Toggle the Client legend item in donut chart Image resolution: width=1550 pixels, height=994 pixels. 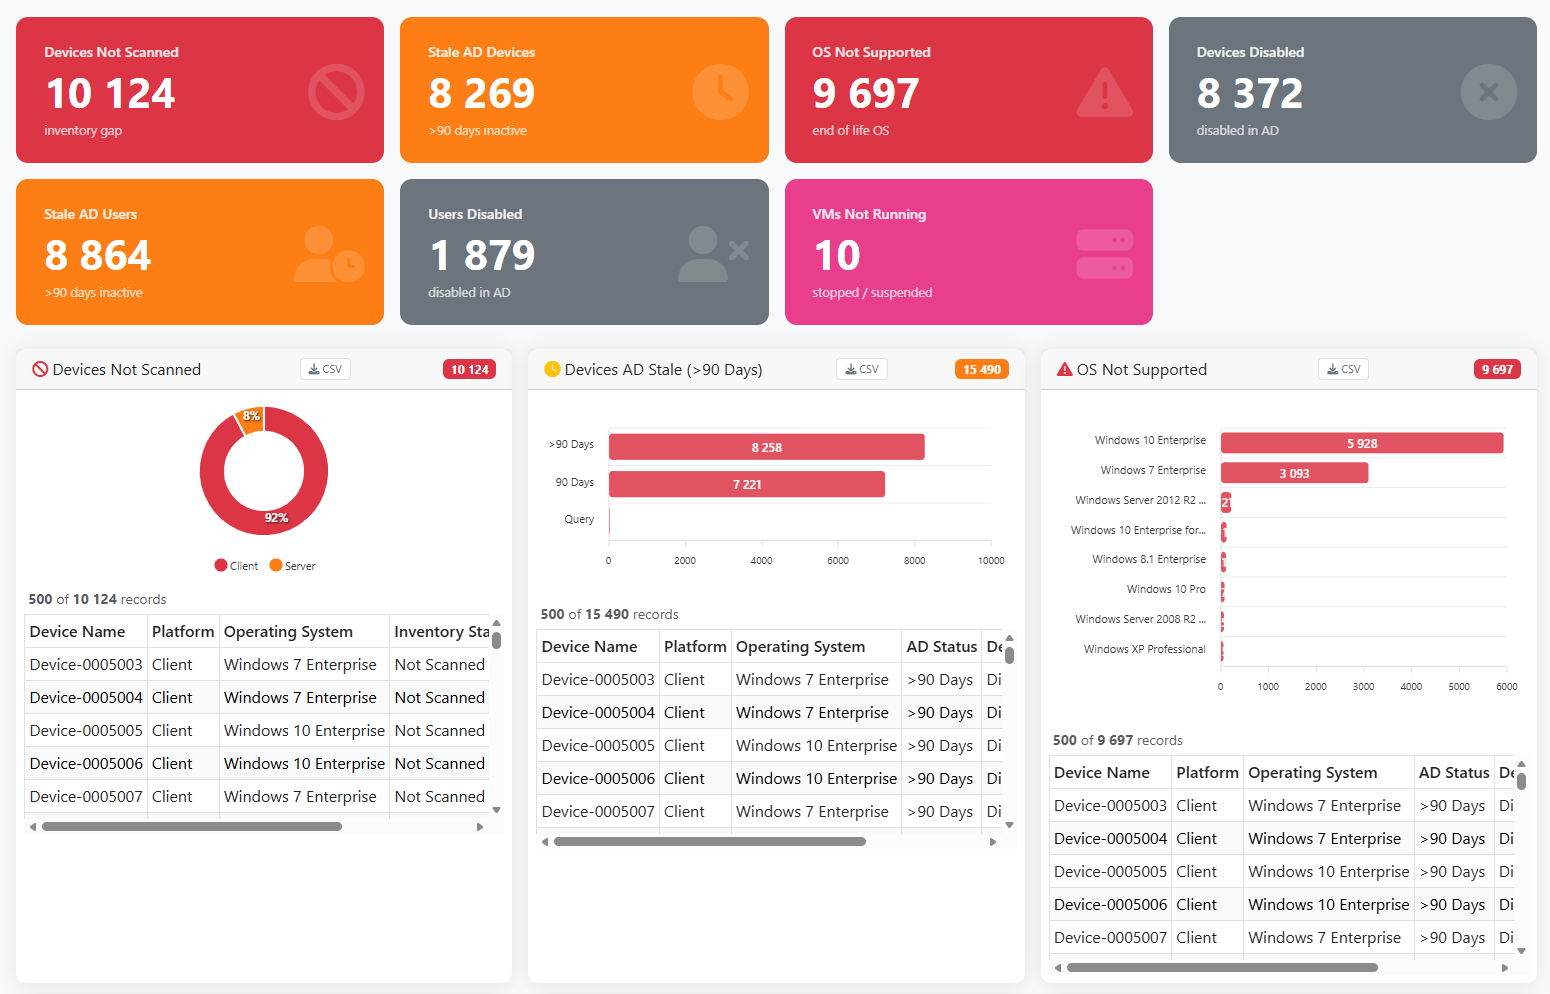tap(236, 566)
